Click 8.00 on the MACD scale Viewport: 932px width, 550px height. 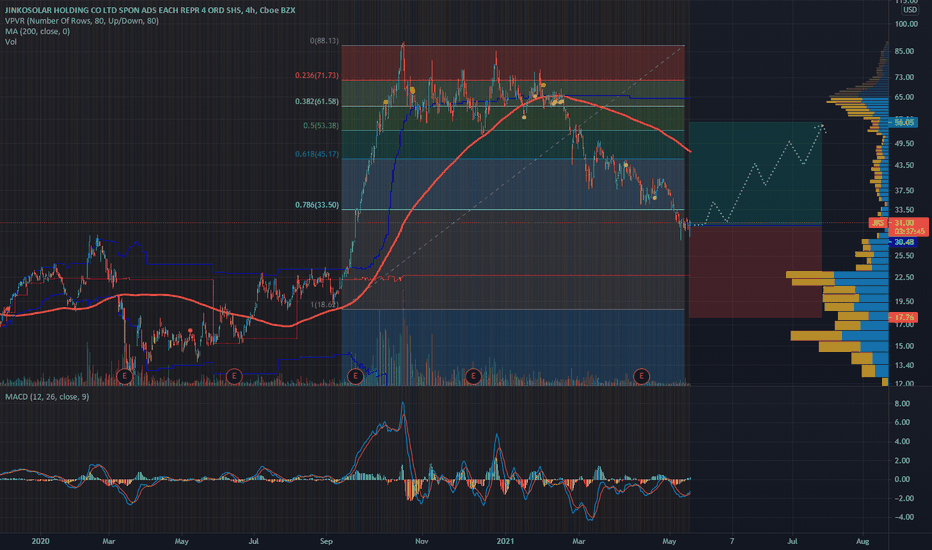point(902,404)
